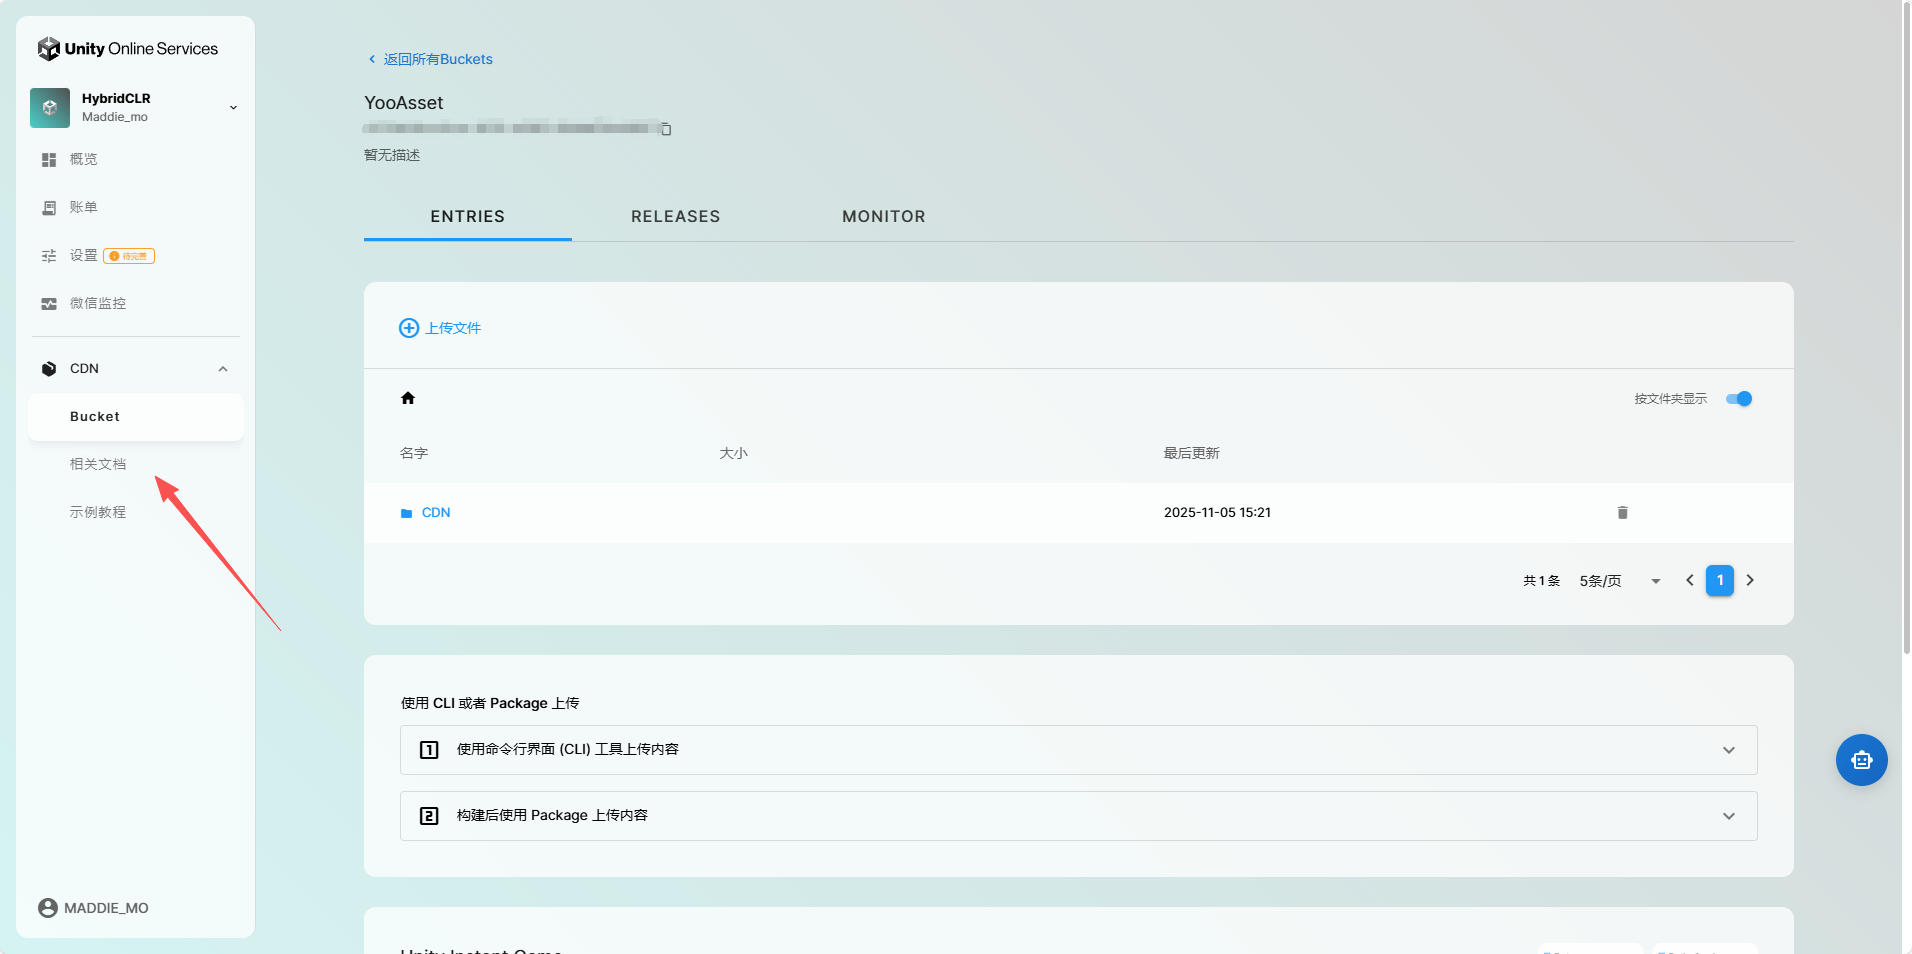The width and height of the screenshot is (1912, 954).
Task: Copy the bucket ID with copy icon
Action: [x=666, y=129]
